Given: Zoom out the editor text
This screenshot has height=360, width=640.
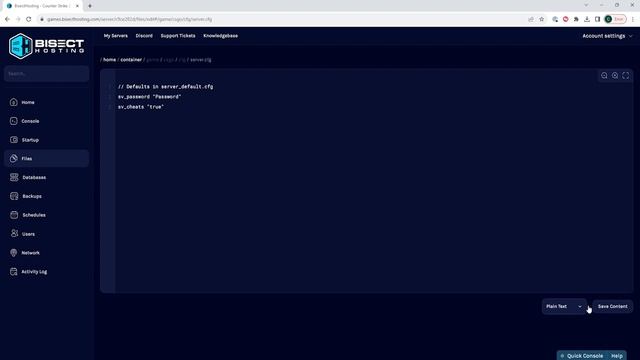Looking at the screenshot, I should (604, 76).
